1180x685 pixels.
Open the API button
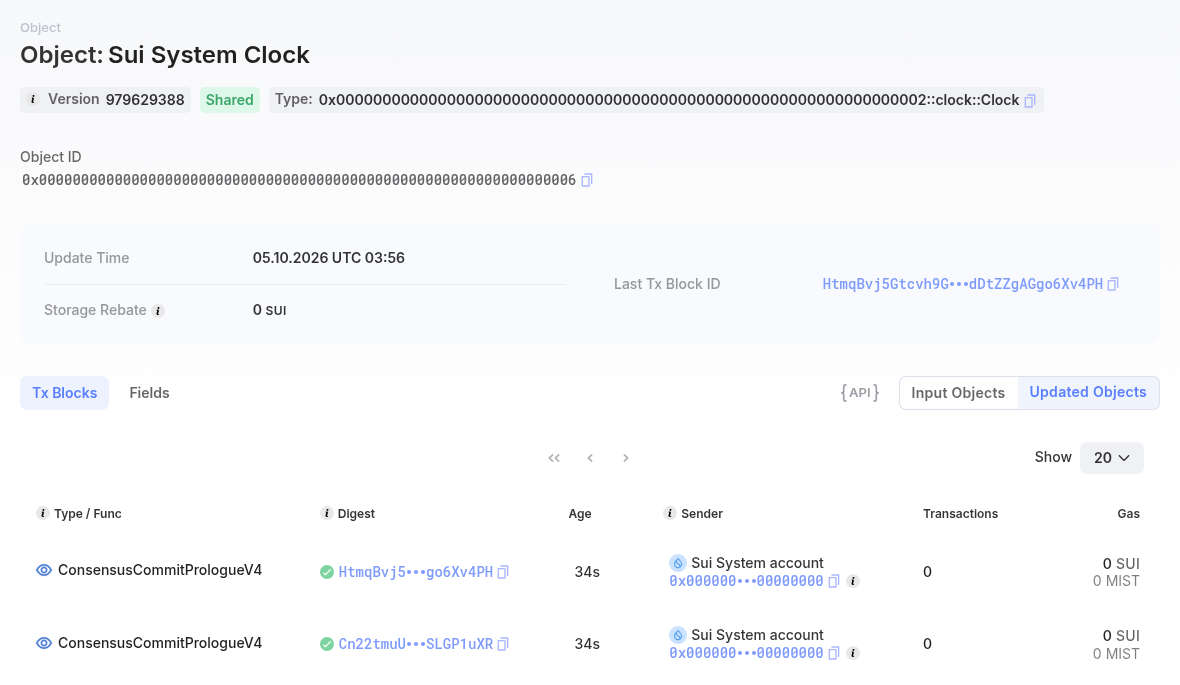pyautogui.click(x=859, y=393)
